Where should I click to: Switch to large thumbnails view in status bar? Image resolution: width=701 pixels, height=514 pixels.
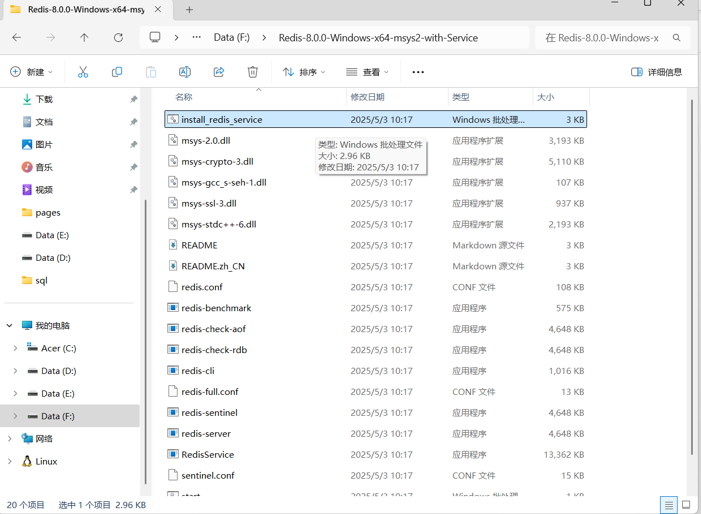click(x=686, y=505)
